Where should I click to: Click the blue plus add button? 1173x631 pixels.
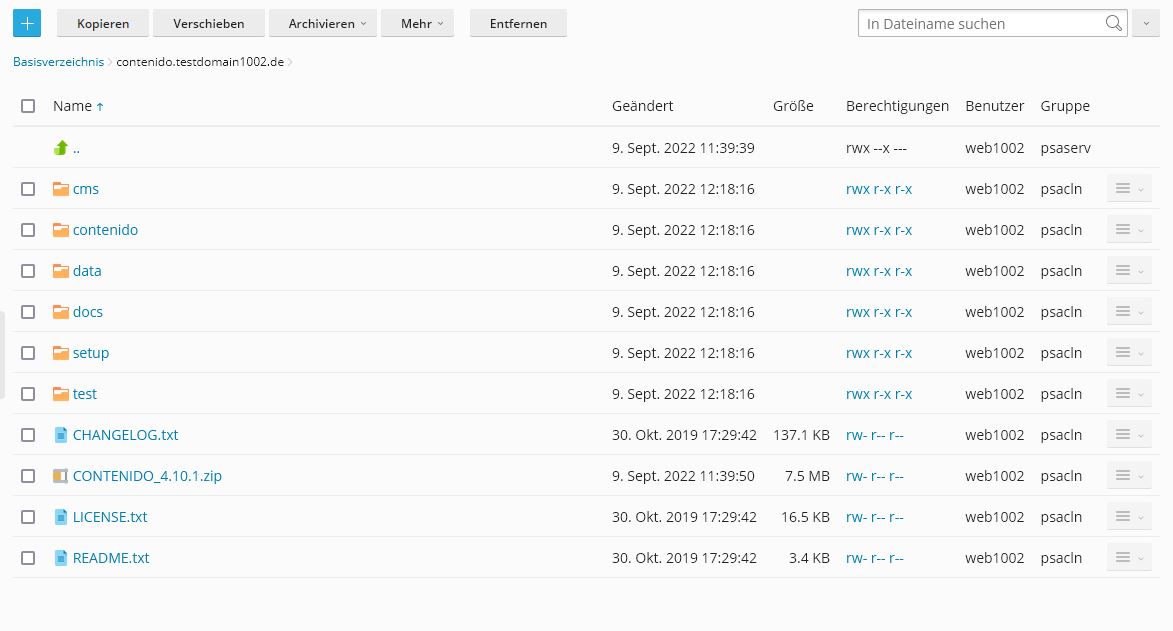click(27, 23)
